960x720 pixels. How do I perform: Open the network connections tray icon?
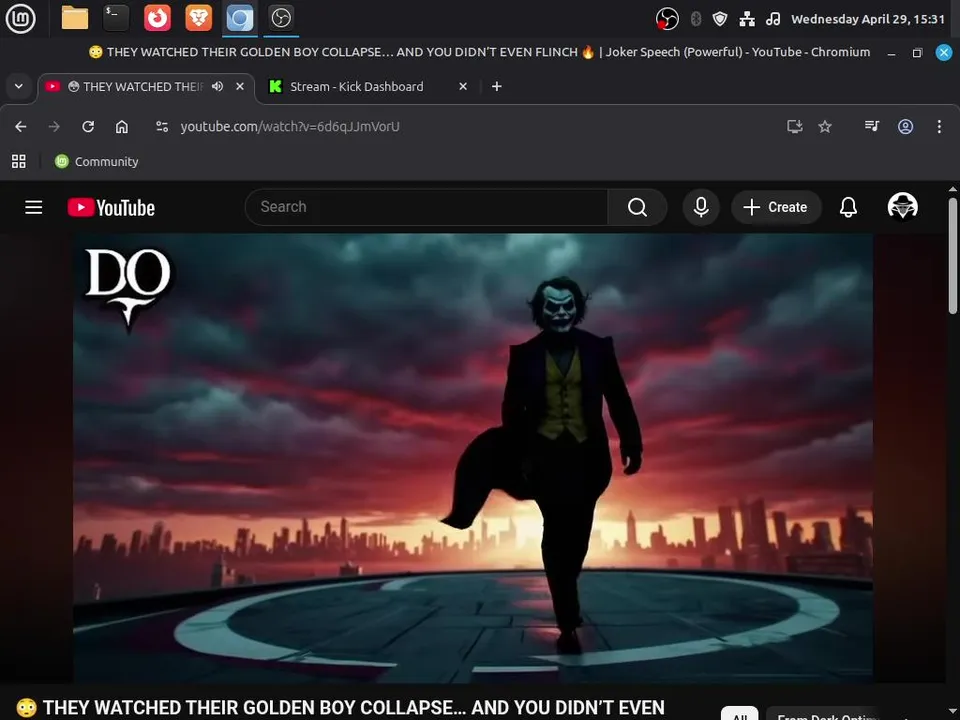747,19
